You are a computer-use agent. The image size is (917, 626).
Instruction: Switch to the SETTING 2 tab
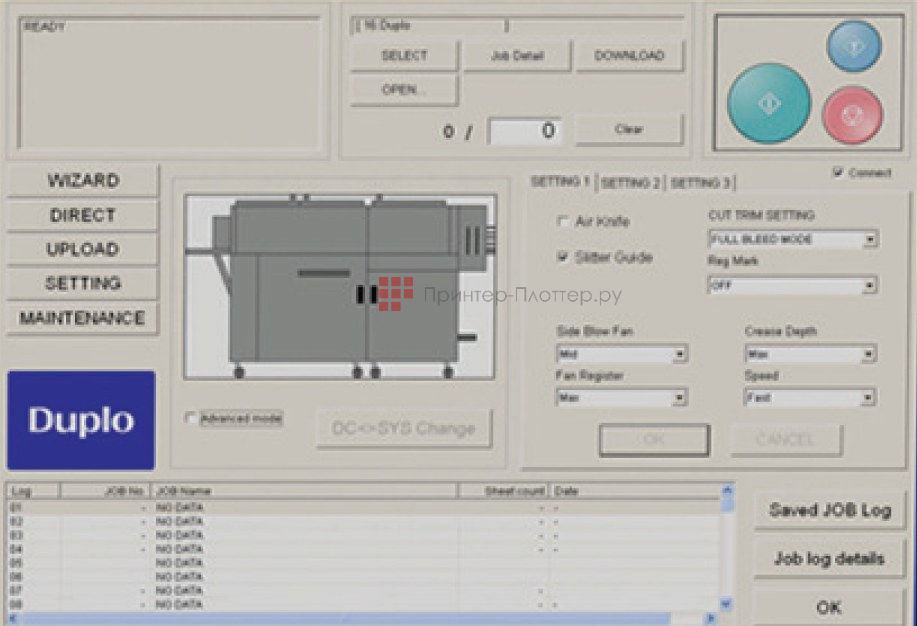coord(630,183)
